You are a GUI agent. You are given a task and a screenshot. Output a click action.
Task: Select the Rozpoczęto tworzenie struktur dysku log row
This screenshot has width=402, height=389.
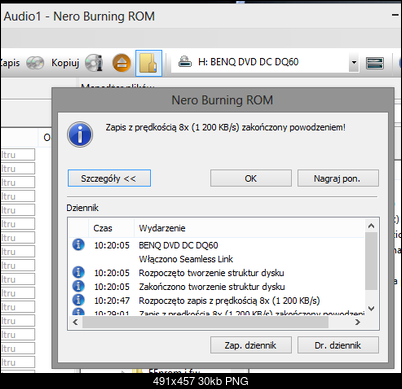pos(217,273)
